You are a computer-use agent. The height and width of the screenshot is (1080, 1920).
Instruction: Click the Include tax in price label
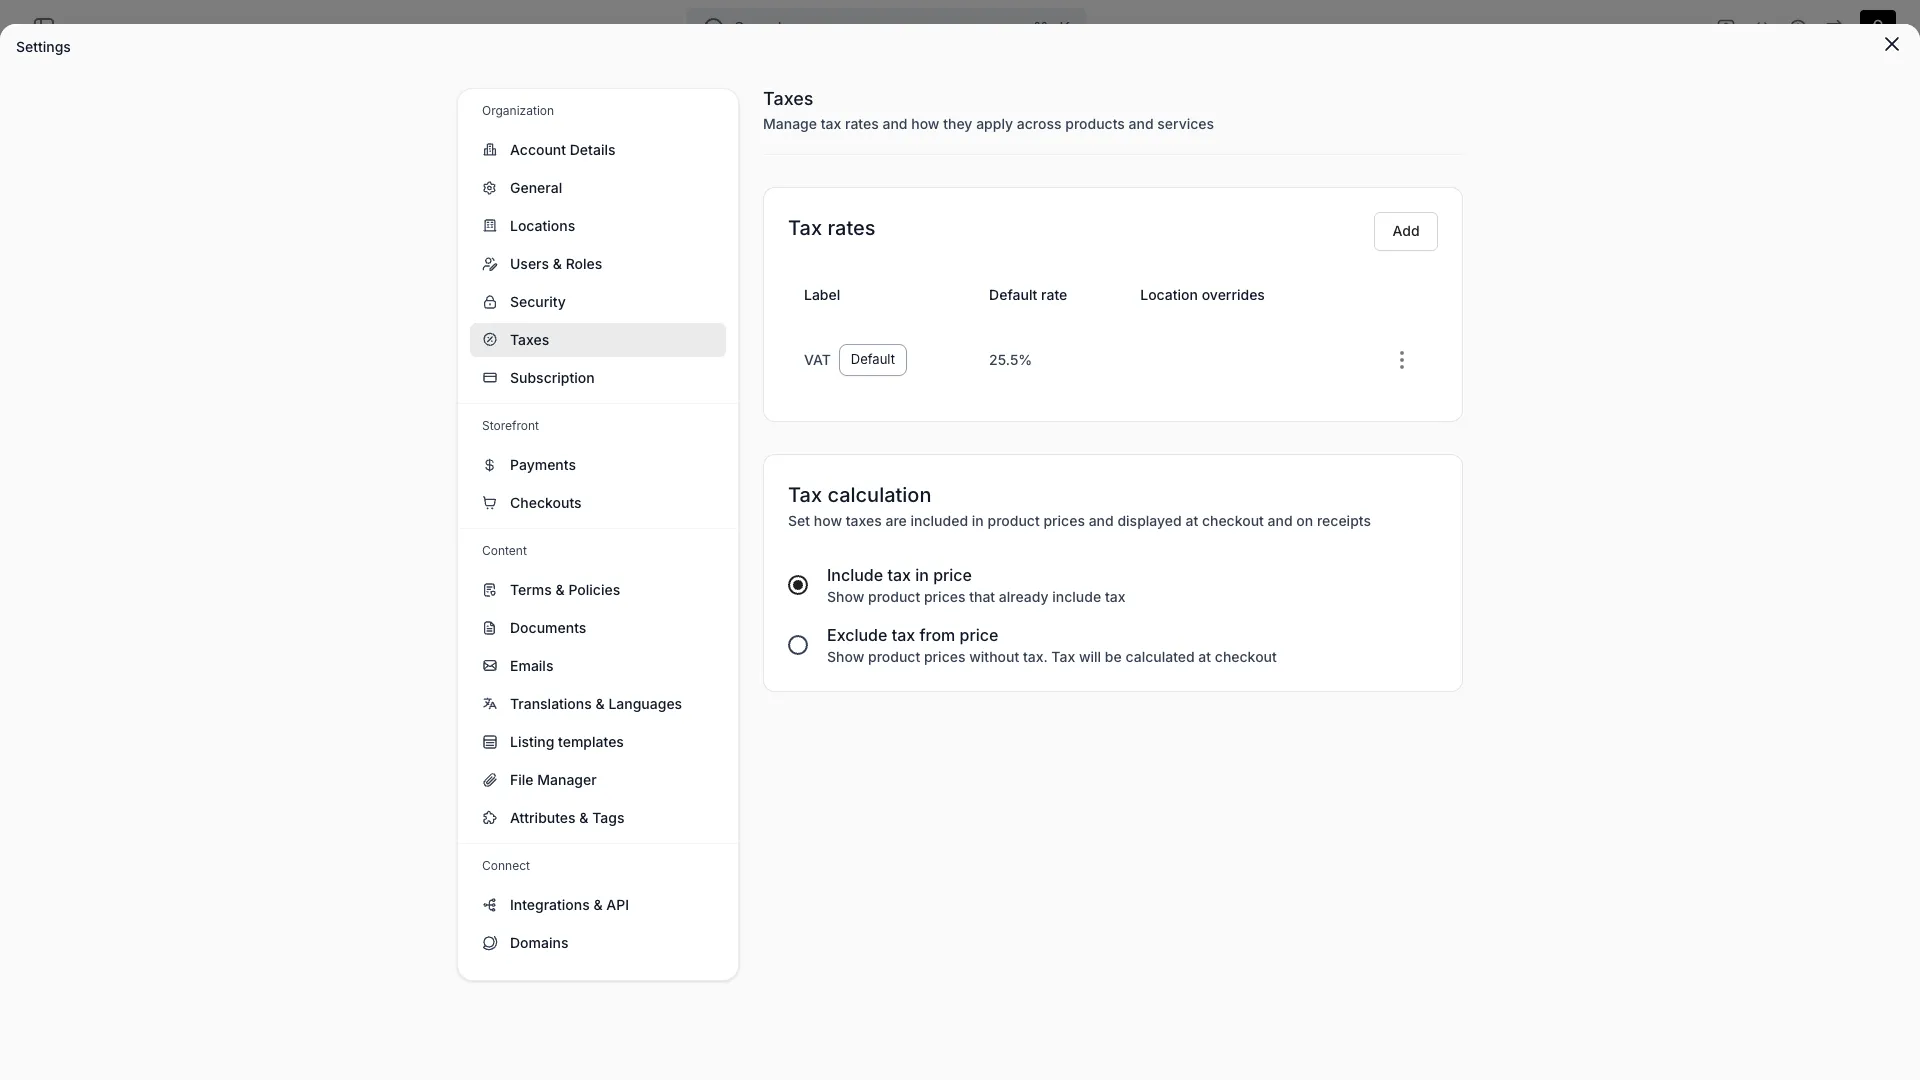pos(899,575)
